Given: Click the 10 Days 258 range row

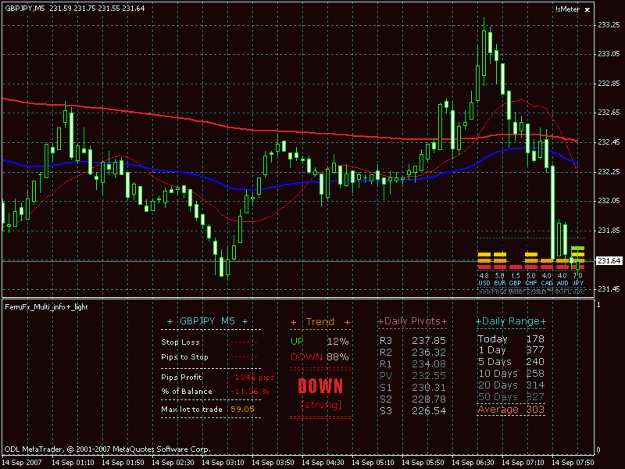Looking at the screenshot, I should pyautogui.click(x=511, y=374).
